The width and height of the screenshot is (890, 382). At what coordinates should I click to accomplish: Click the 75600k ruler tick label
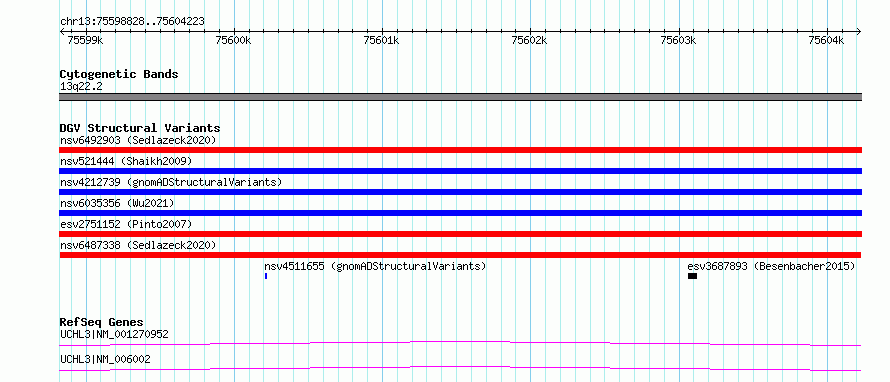233,40
